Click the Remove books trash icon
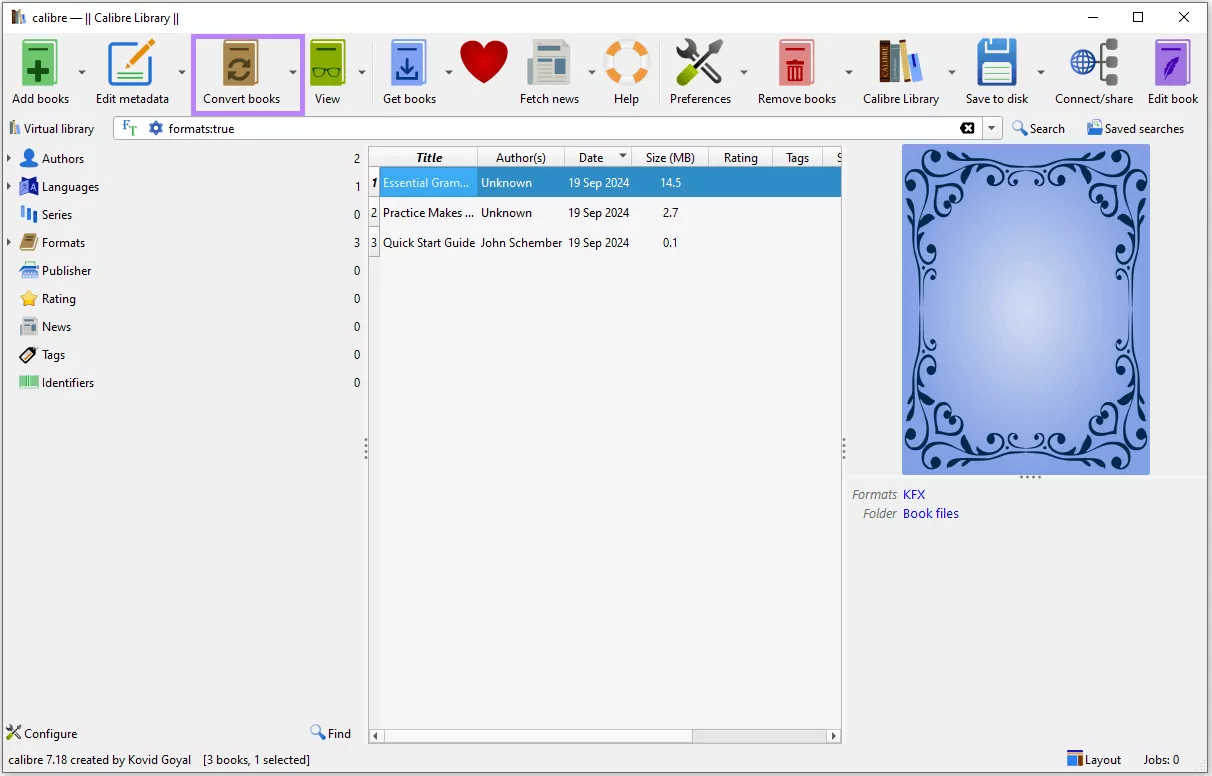This screenshot has height=776, width=1212. pyautogui.click(x=796, y=65)
